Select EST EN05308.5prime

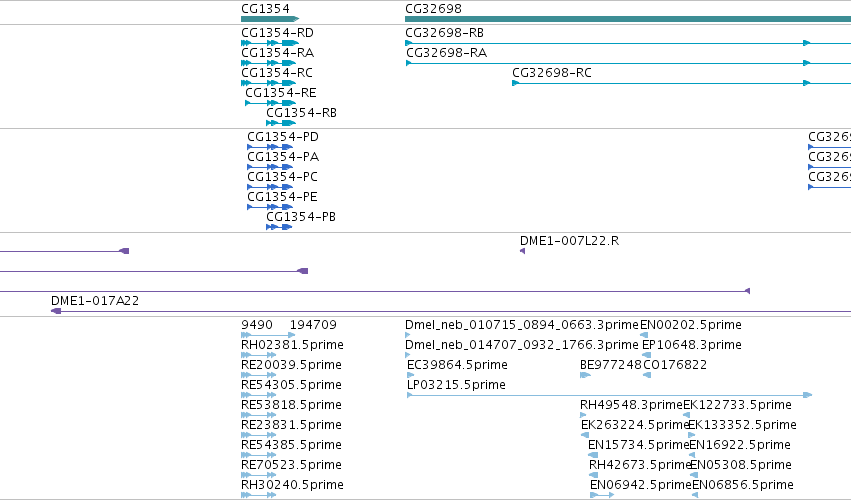[740, 465]
